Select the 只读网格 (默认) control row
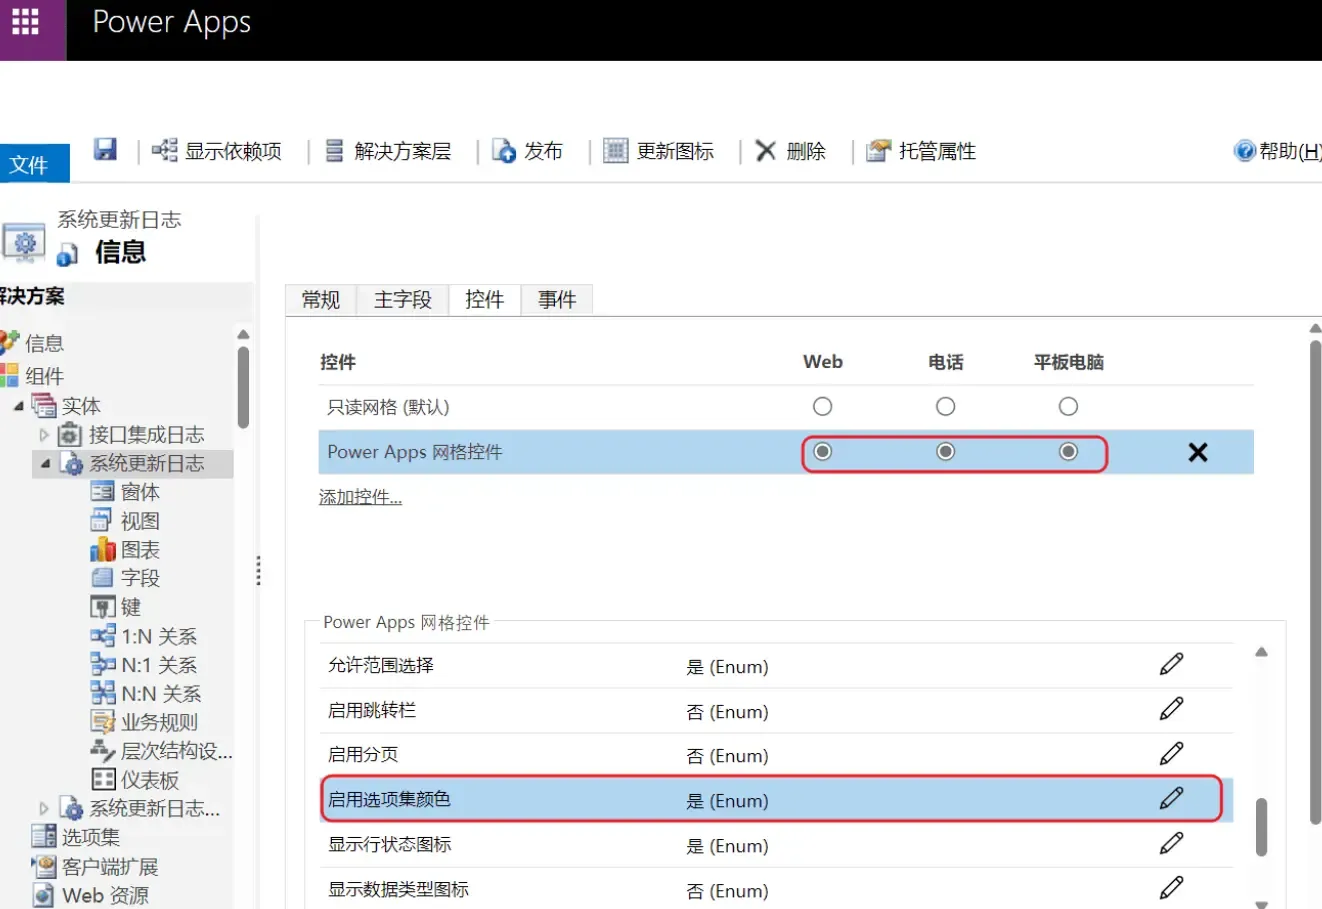 pos(786,407)
